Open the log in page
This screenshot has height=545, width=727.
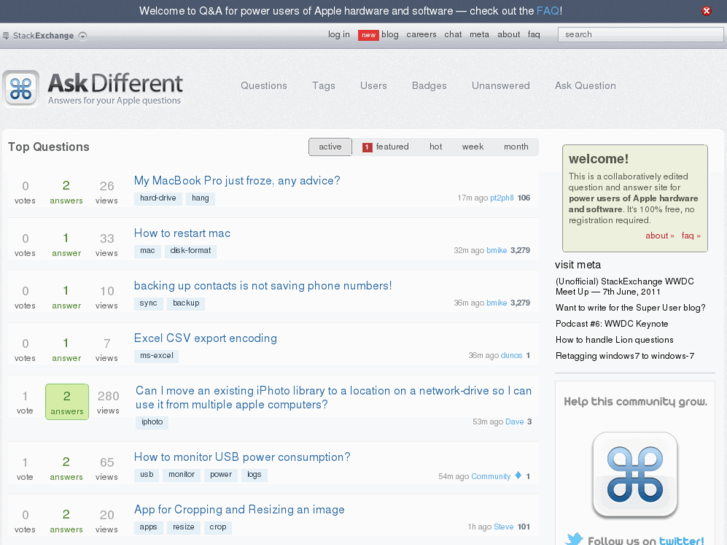click(x=338, y=34)
